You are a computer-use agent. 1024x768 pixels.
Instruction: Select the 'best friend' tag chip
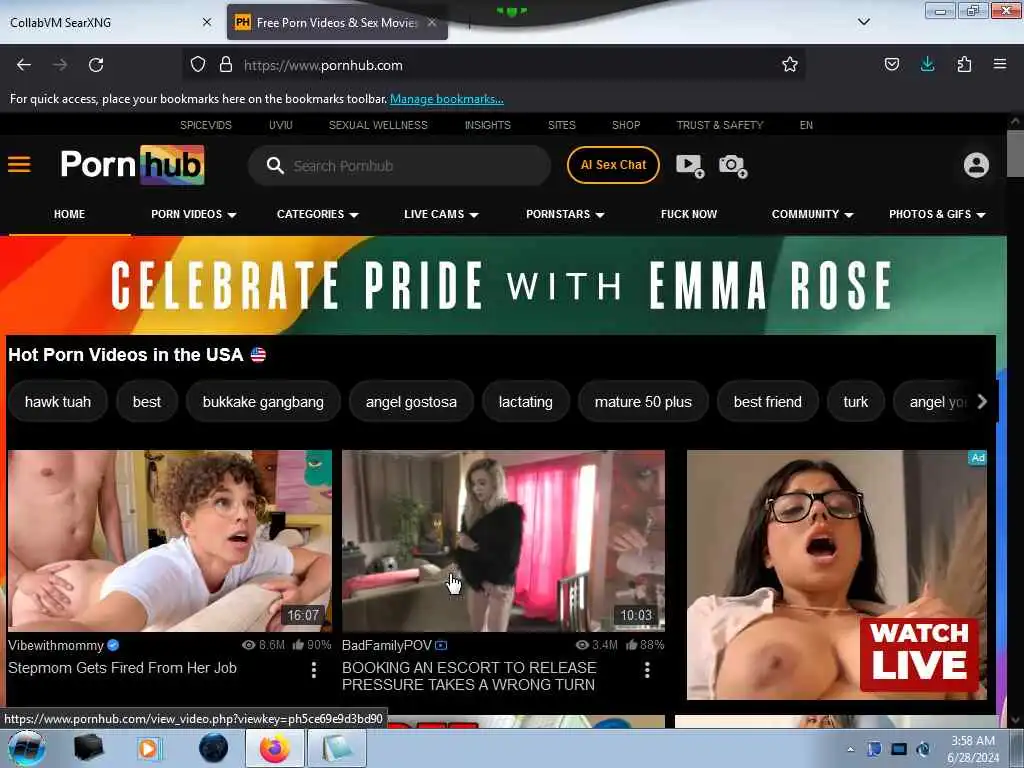767,402
